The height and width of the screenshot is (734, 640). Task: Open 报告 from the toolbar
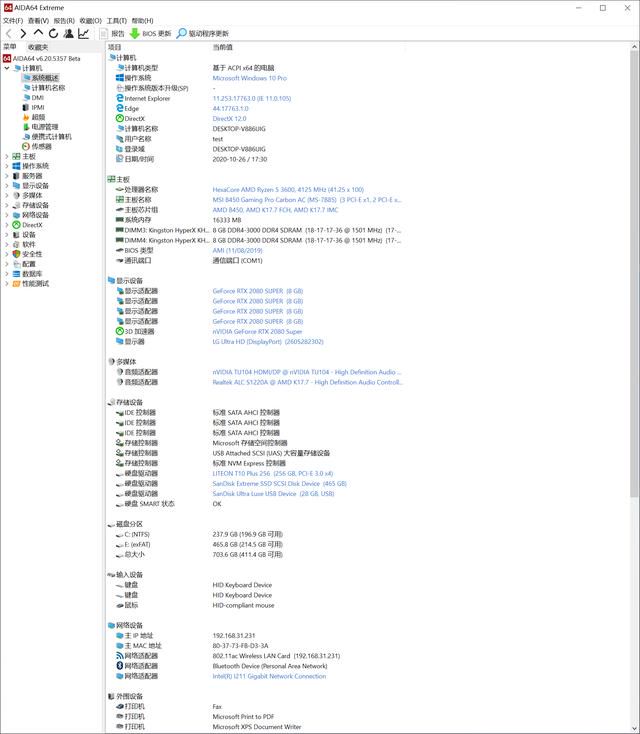tap(112, 34)
